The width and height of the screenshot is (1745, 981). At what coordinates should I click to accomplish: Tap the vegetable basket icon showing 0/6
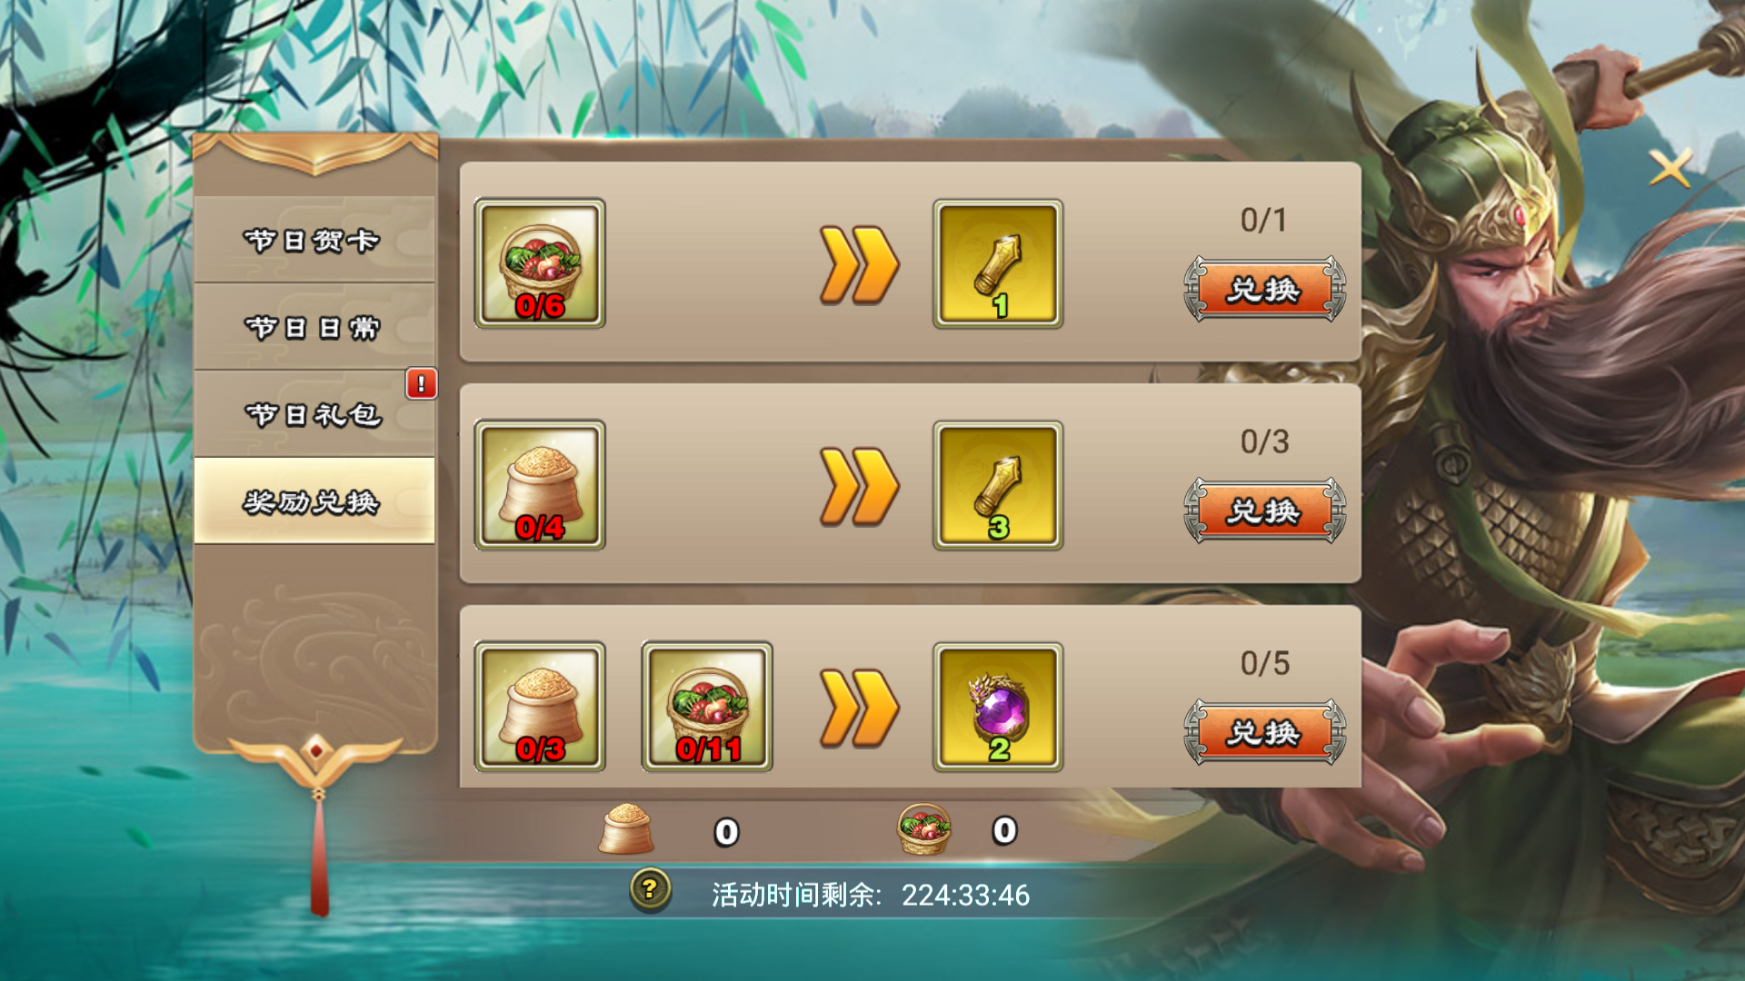[x=540, y=263]
